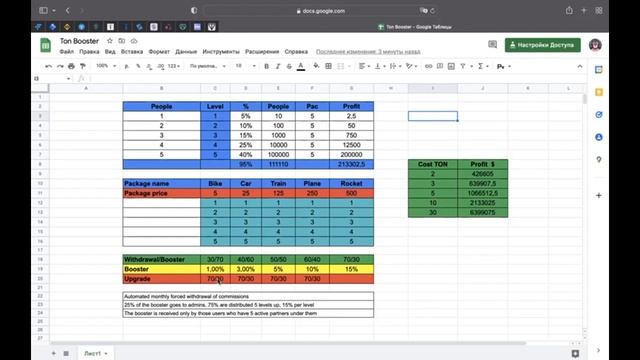Decrease decimal places icon
This screenshot has width=640, height=360.
pyautogui.click(x=149, y=66)
